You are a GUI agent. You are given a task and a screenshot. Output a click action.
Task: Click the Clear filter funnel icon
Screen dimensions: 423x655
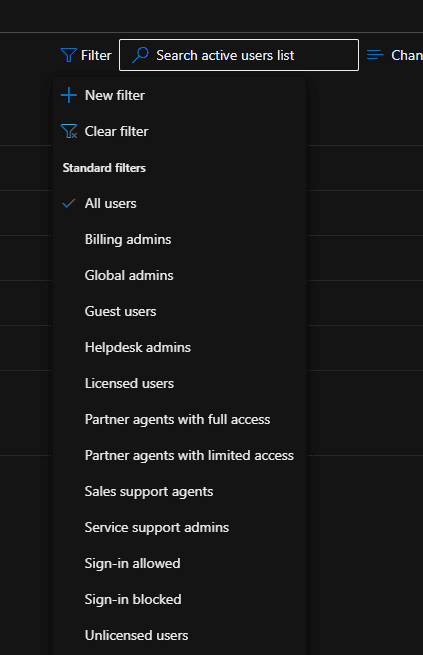point(69,131)
